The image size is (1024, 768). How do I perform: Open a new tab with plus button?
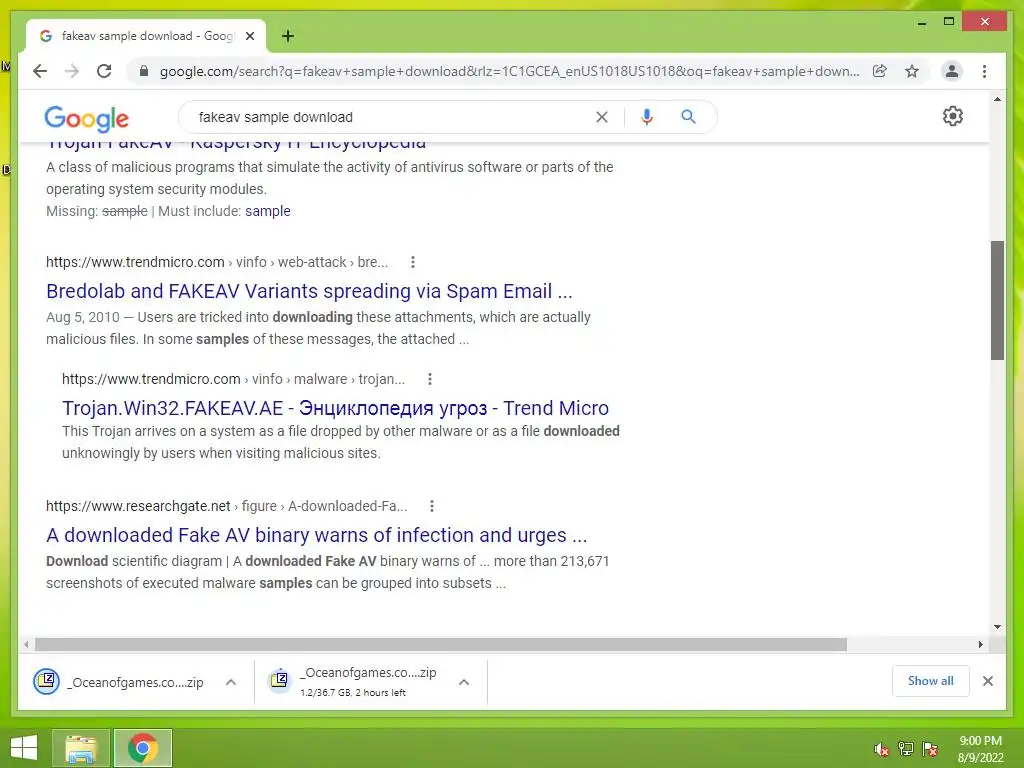(x=287, y=36)
